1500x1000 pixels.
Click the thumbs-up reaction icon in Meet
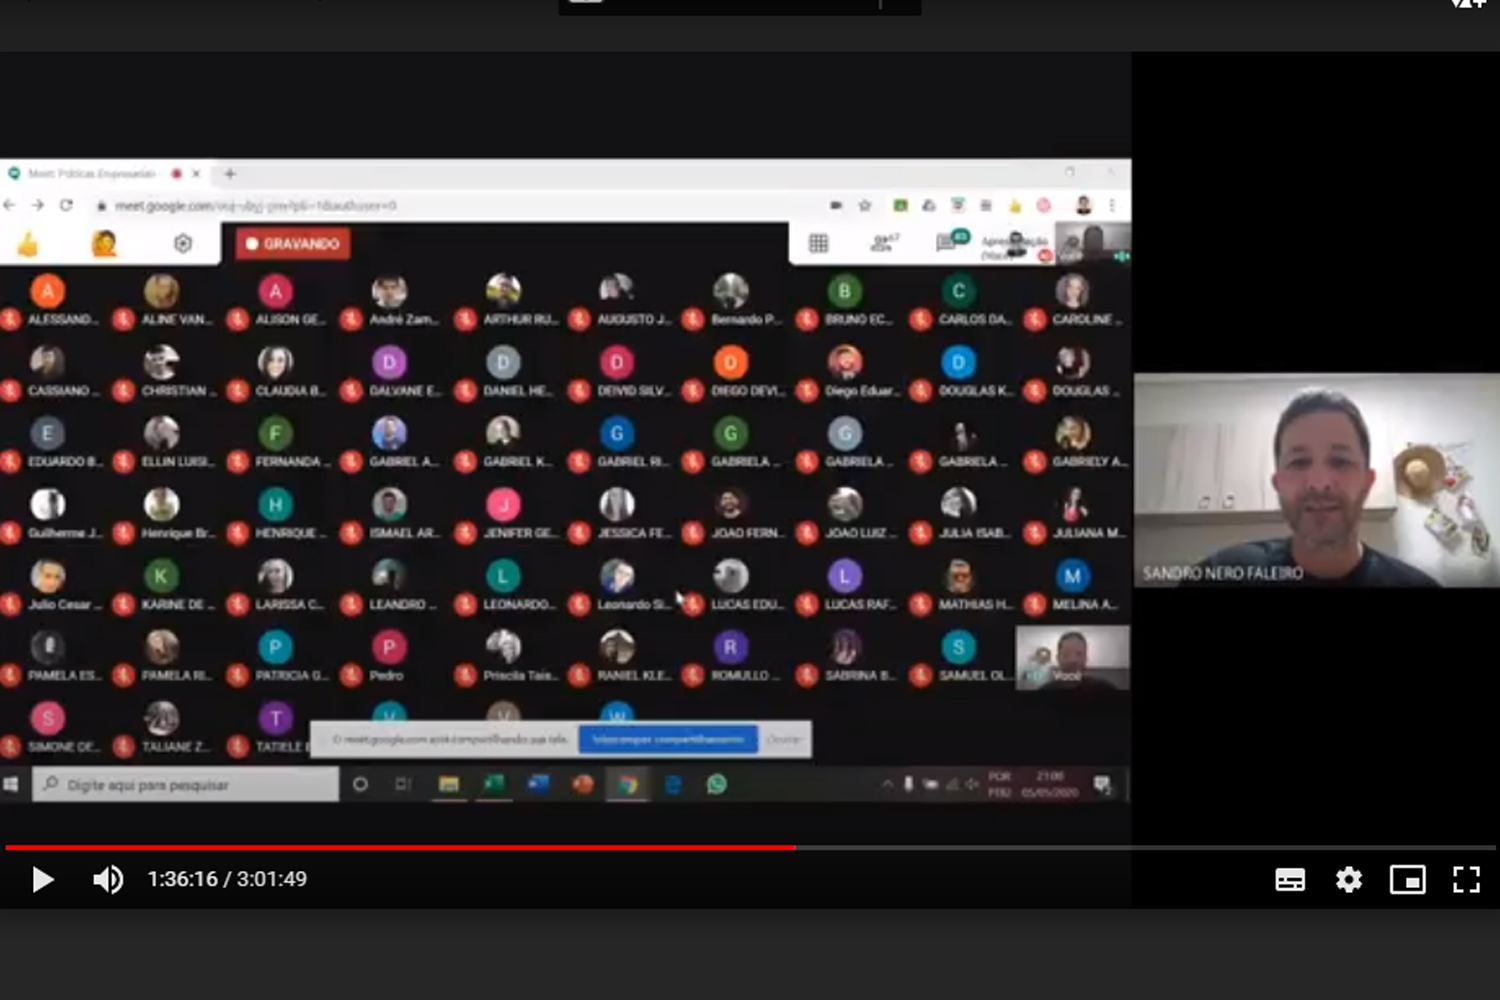point(27,244)
